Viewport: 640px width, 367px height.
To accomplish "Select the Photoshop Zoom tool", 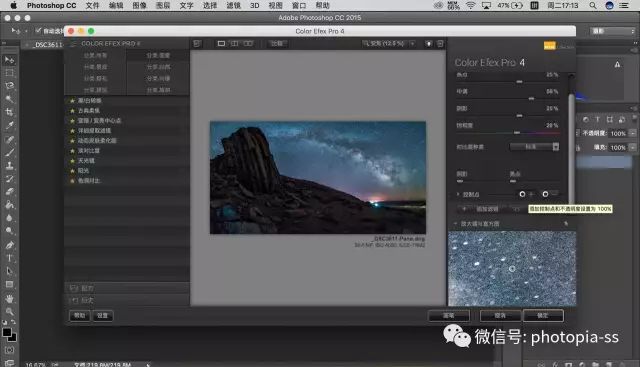I will point(9,311).
